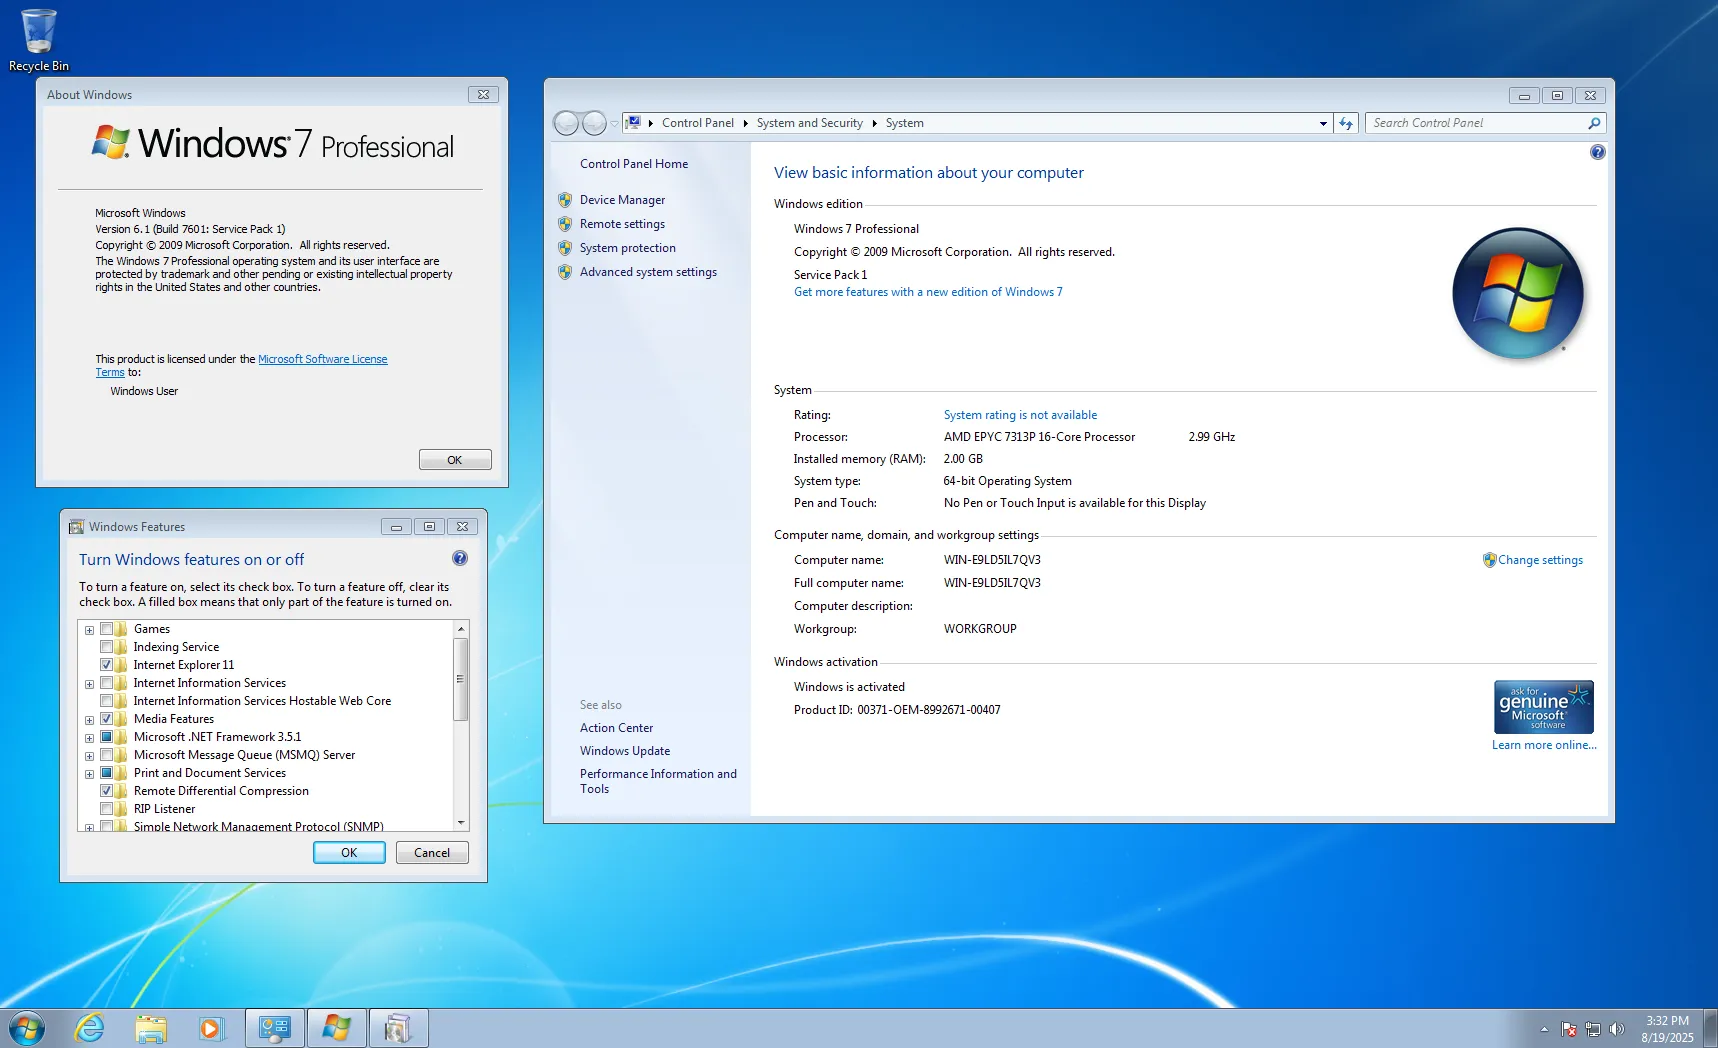
Task: Click OK in About Windows dialog
Action: click(455, 460)
